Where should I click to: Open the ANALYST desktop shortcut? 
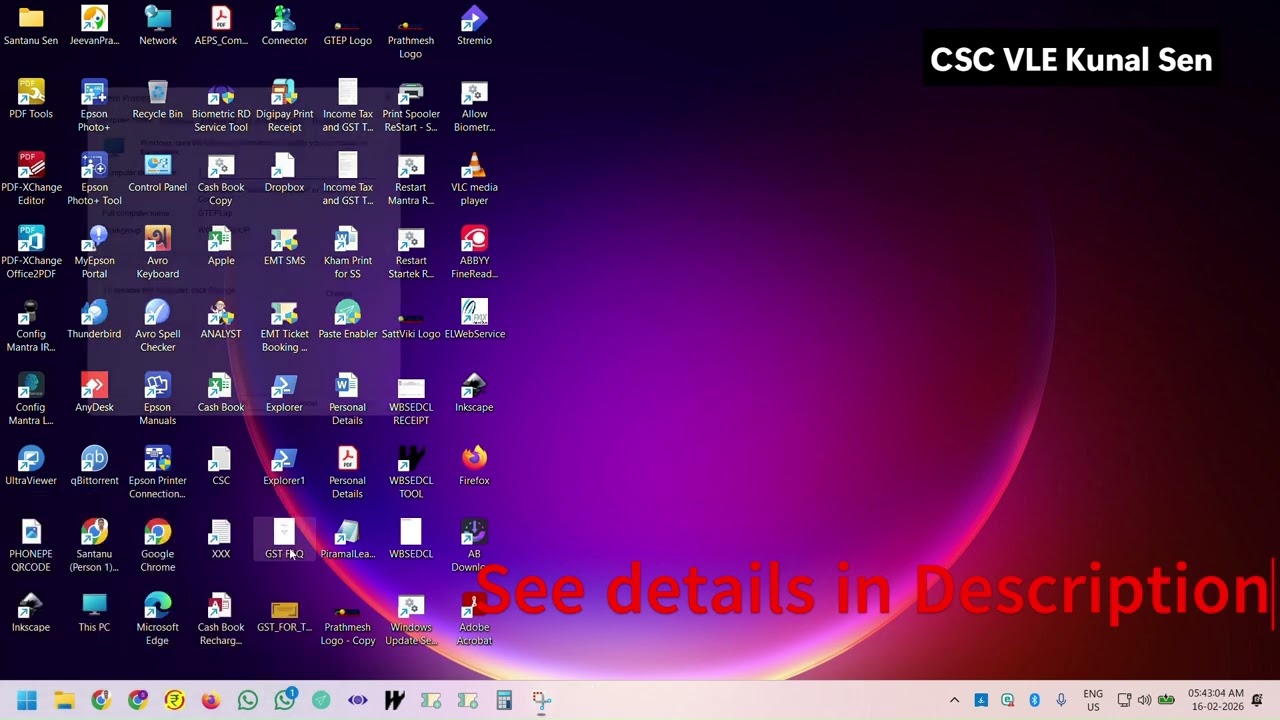[x=221, y=319]
